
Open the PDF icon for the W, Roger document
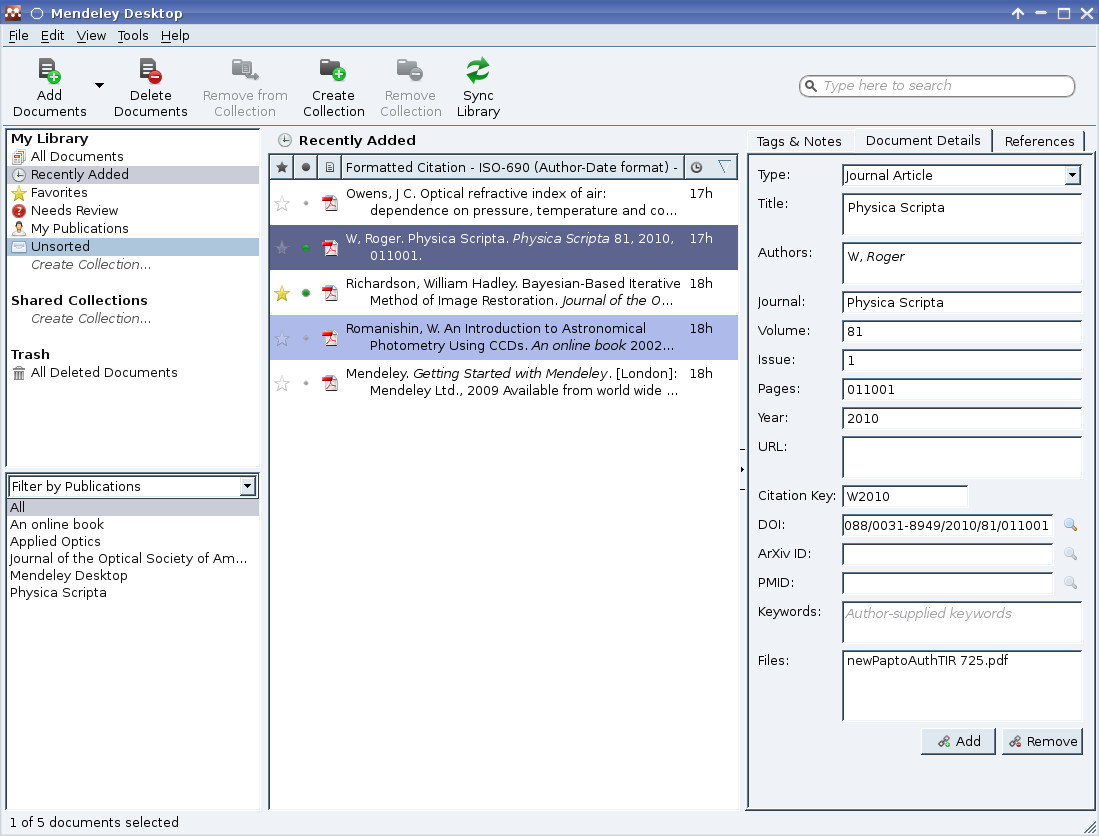click(329, 248)
